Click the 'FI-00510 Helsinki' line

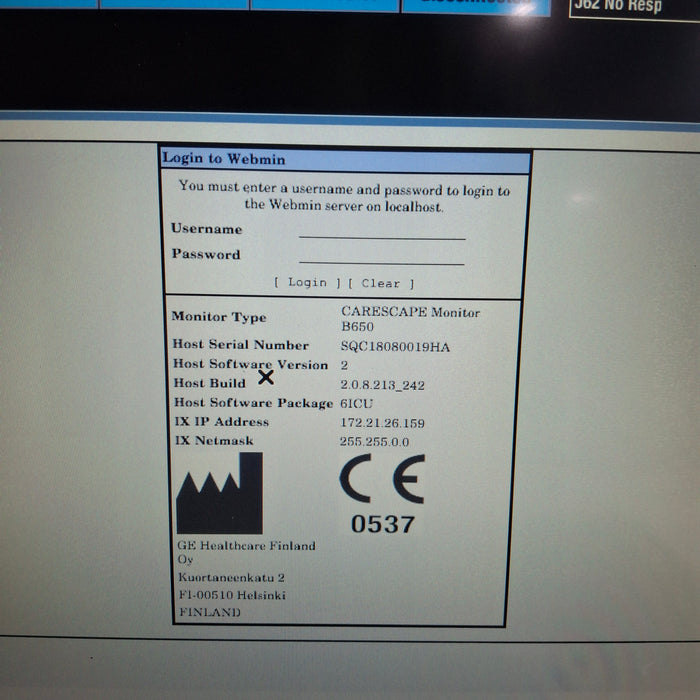click(232, 595)
